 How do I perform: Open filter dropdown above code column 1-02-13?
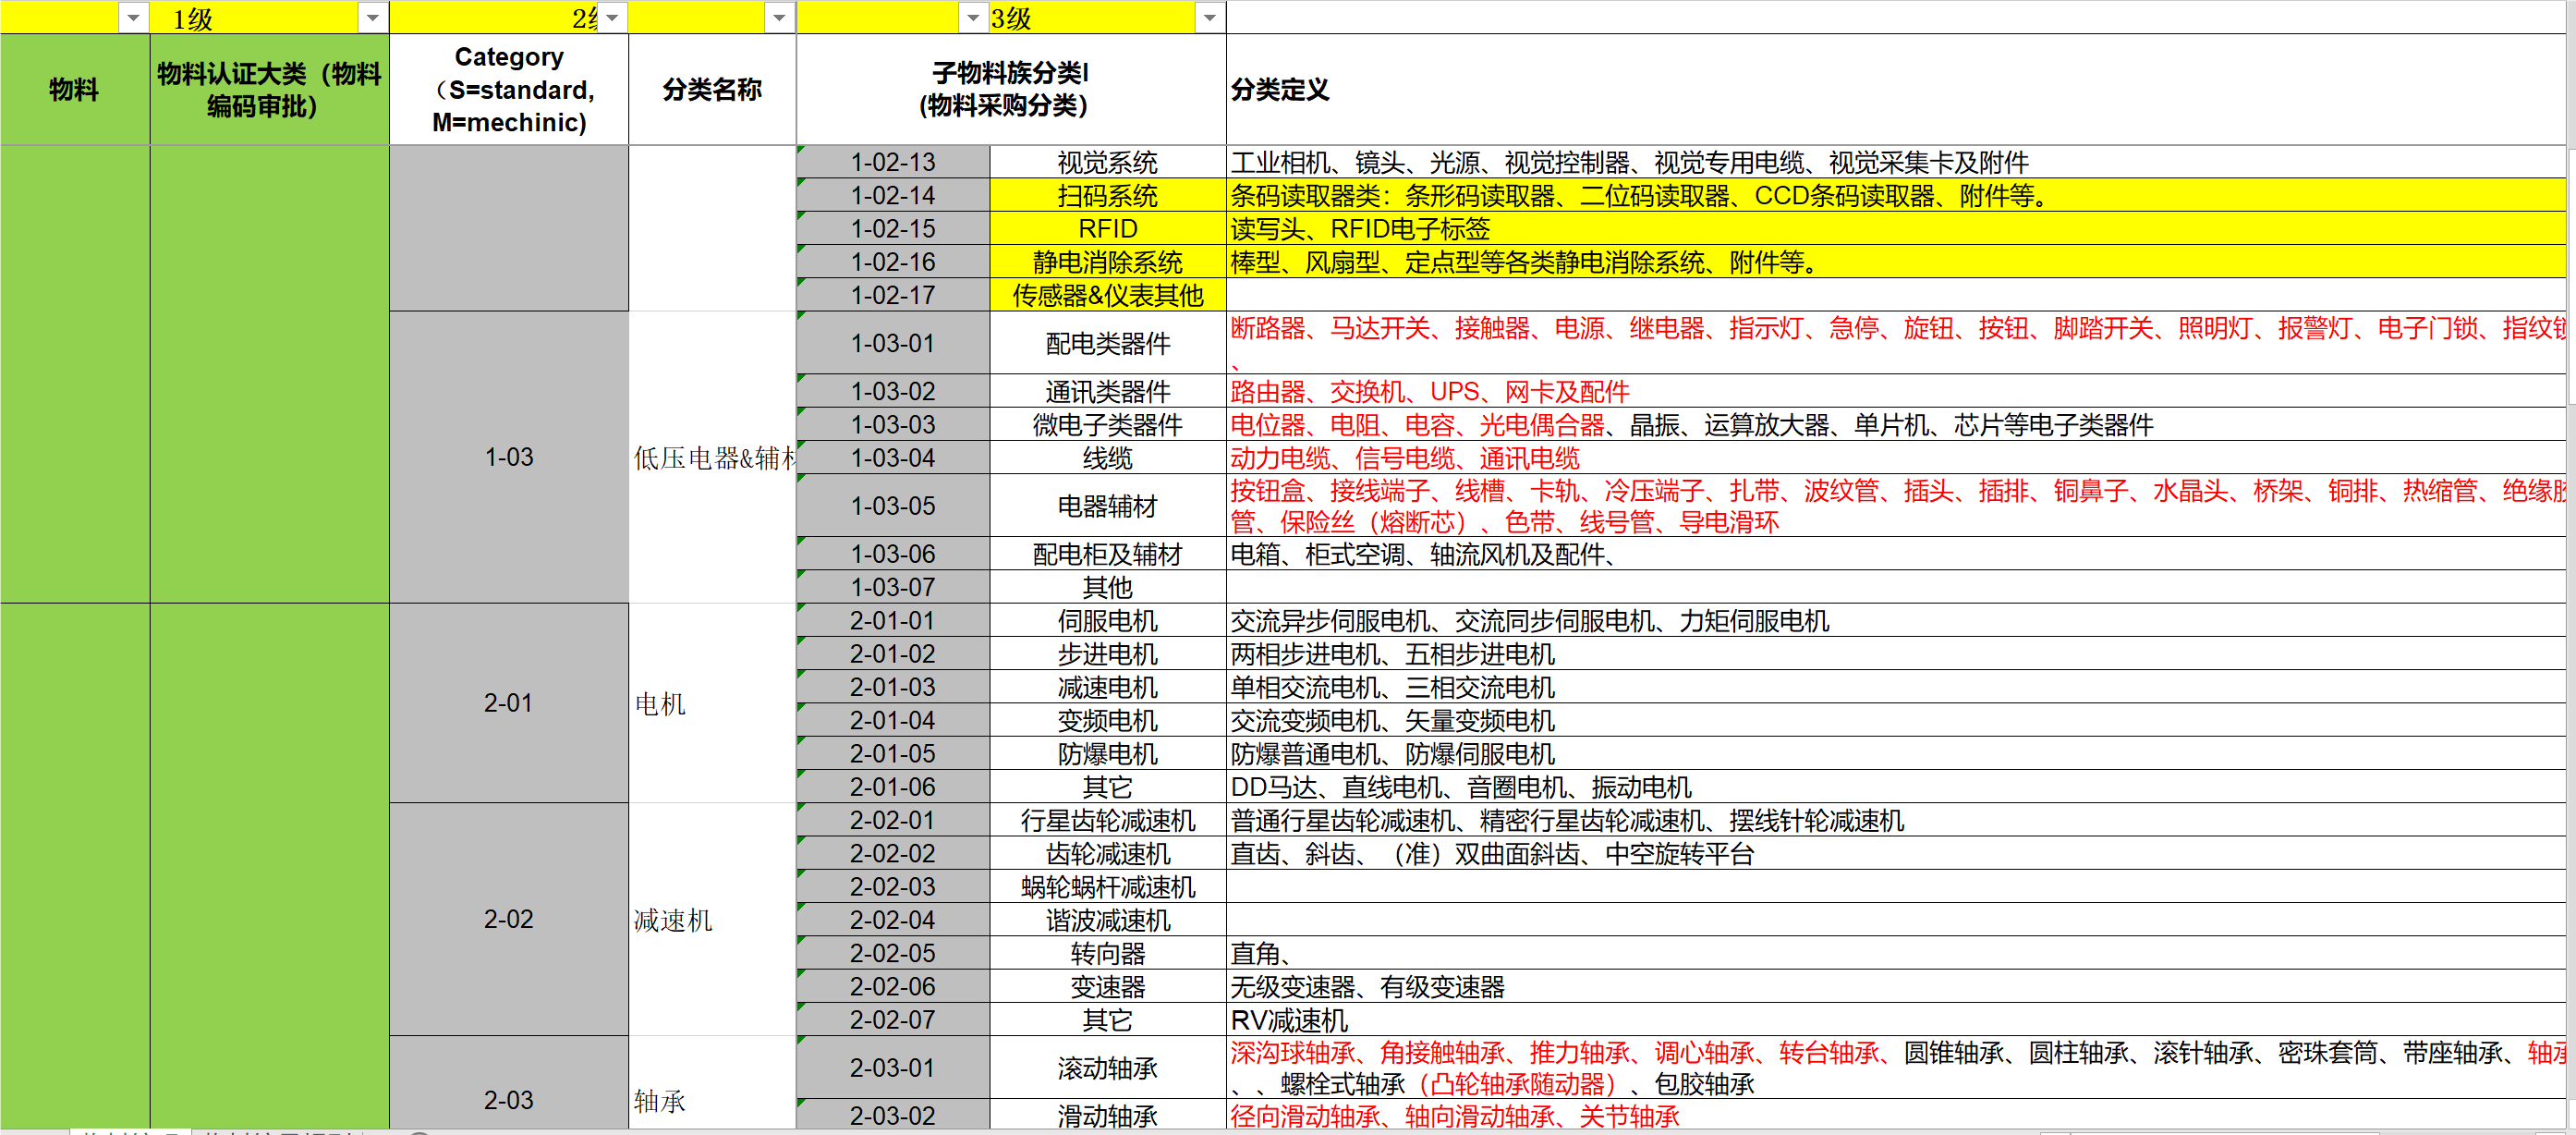(972, 18)
